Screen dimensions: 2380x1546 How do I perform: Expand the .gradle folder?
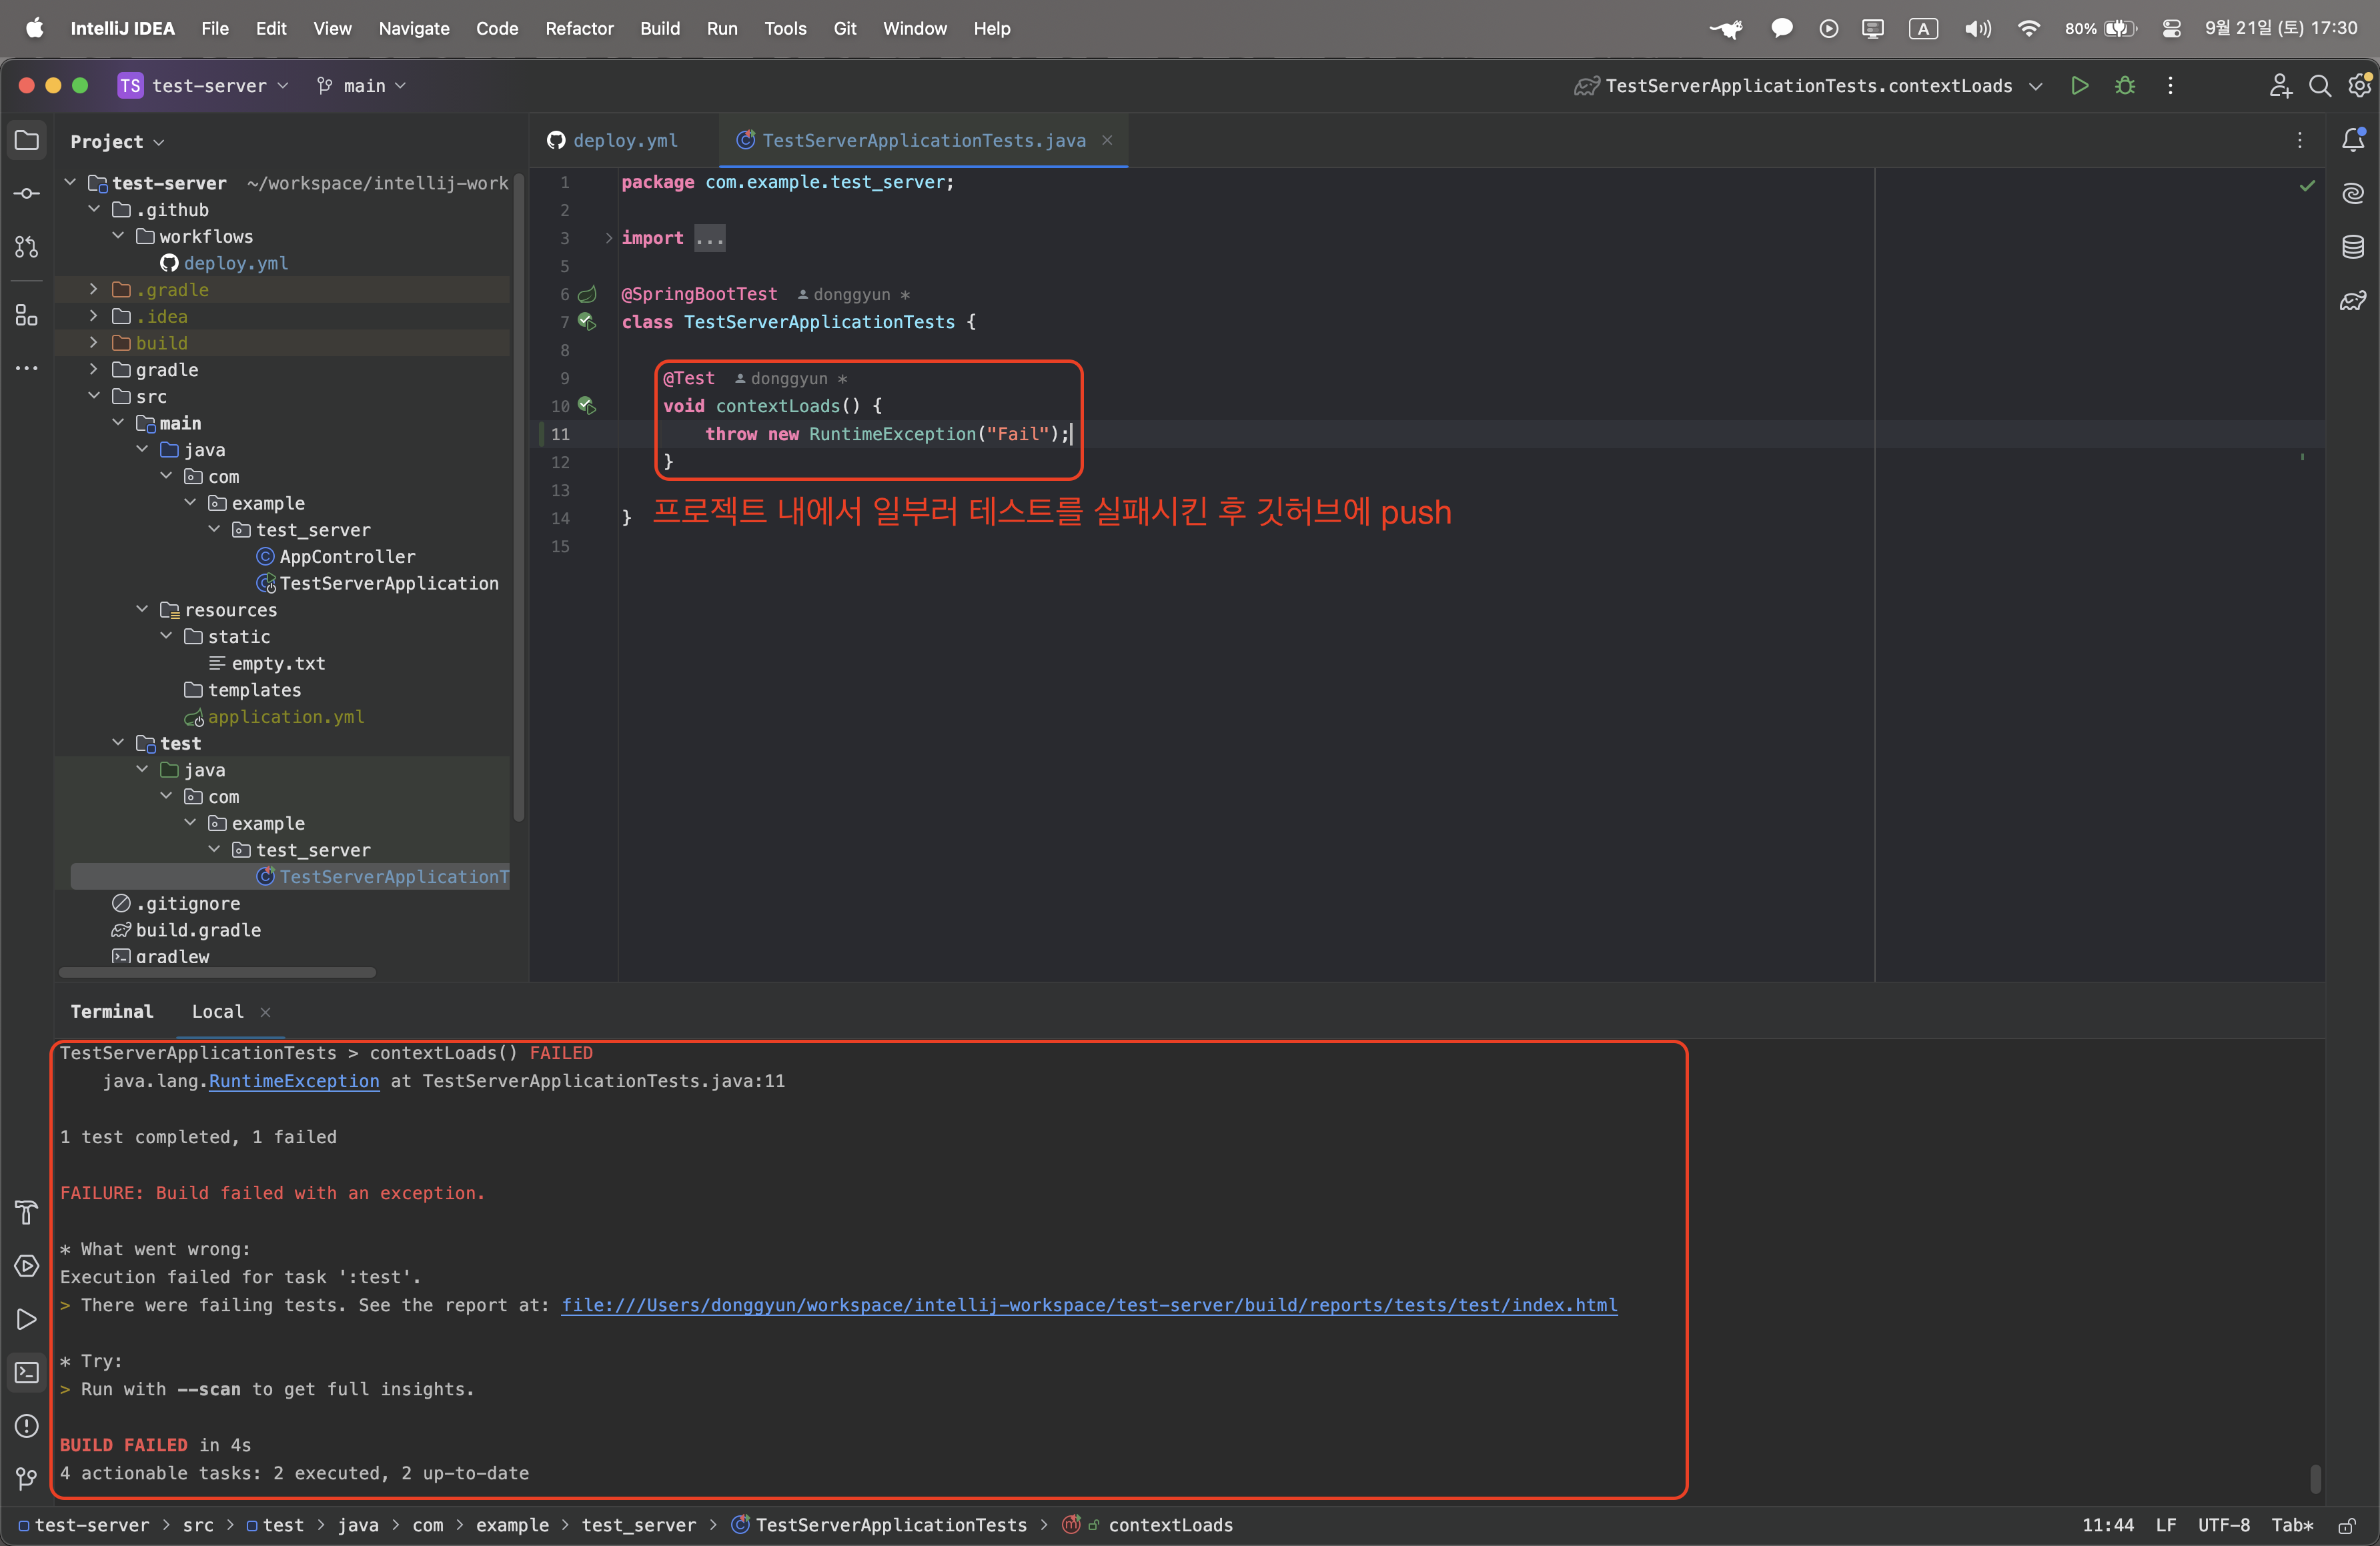94,290
